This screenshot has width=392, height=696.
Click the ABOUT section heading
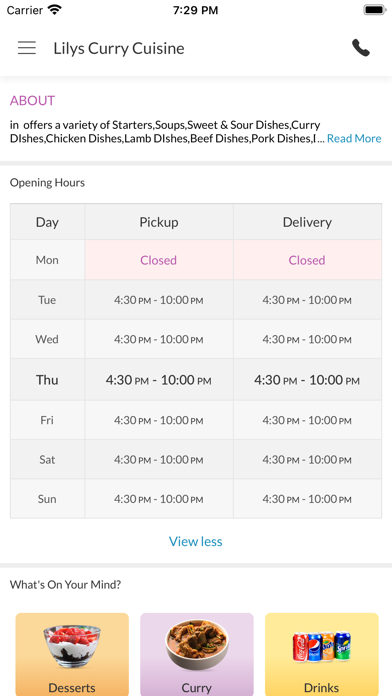32,100
